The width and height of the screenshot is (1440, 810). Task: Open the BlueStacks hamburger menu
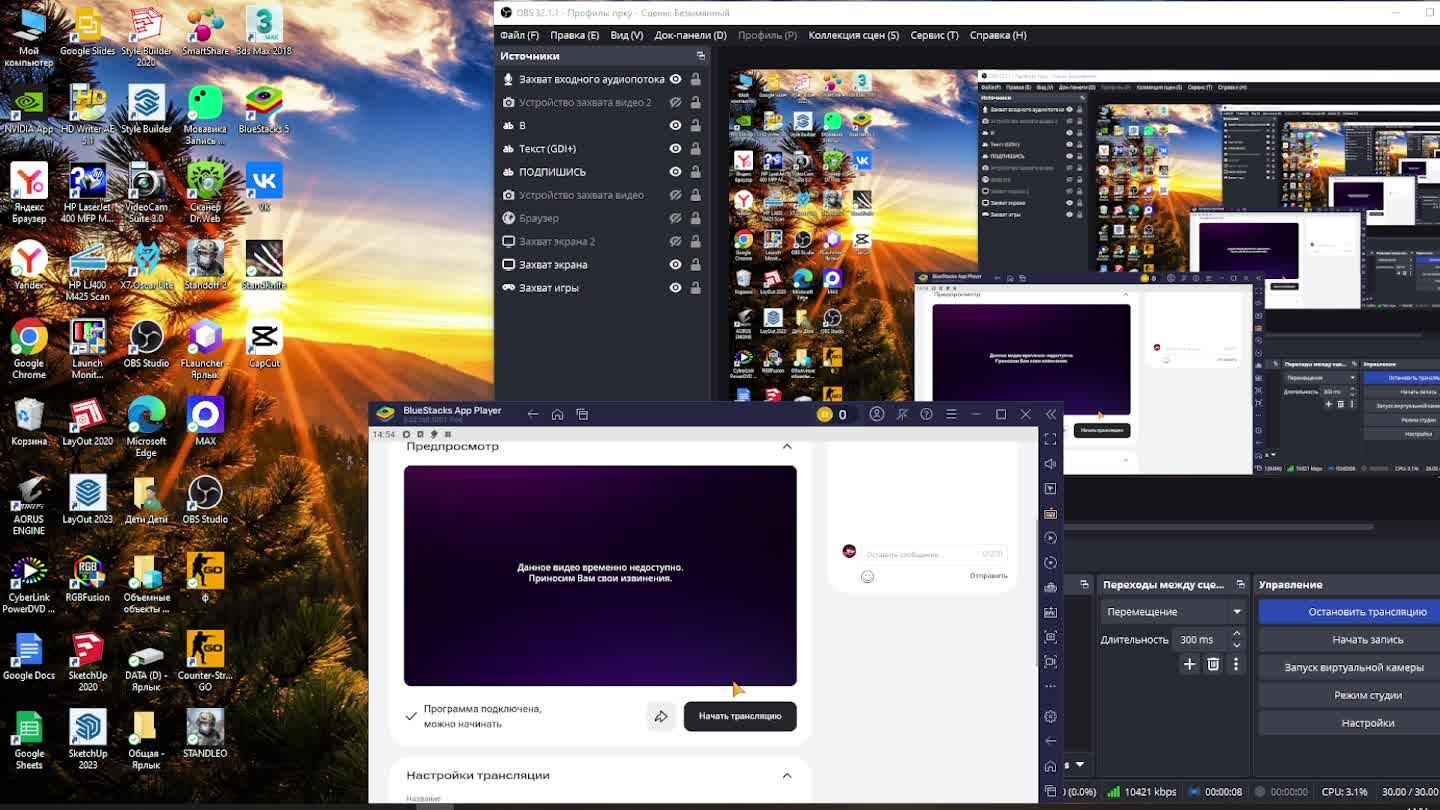pyautogui.click(x=951, y=414)
